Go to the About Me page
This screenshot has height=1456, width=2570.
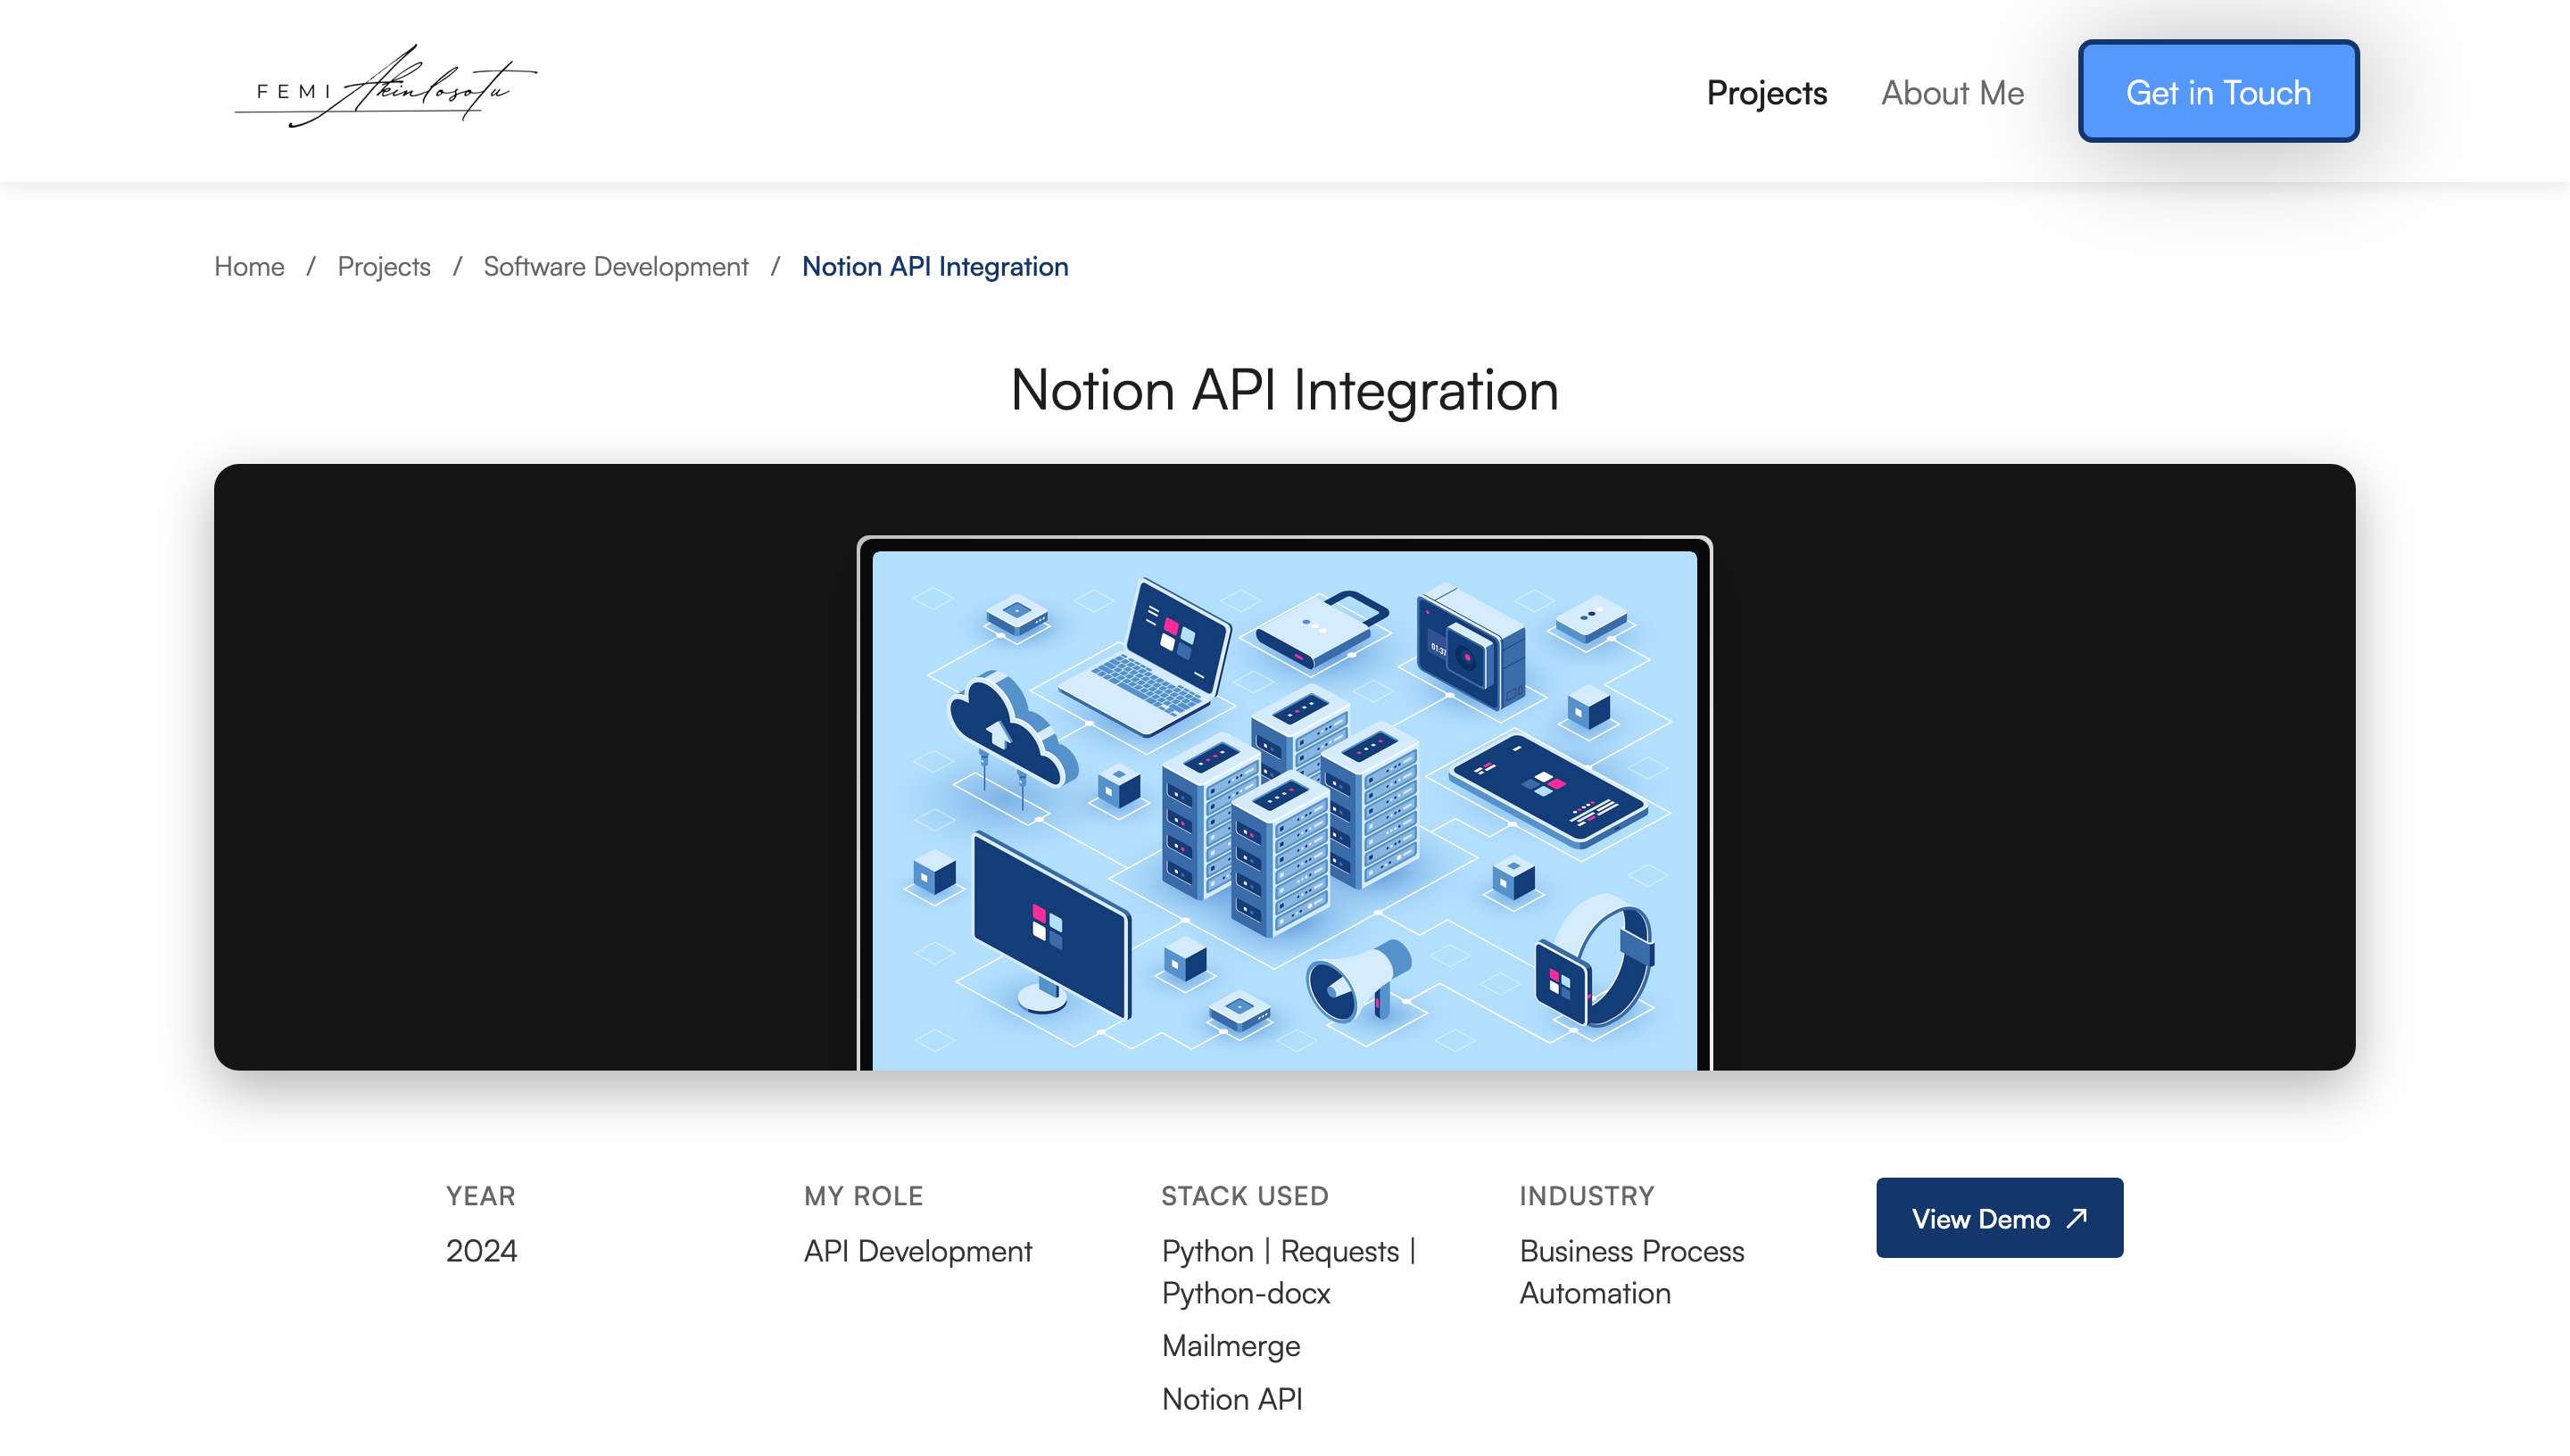pos(1952,93)
